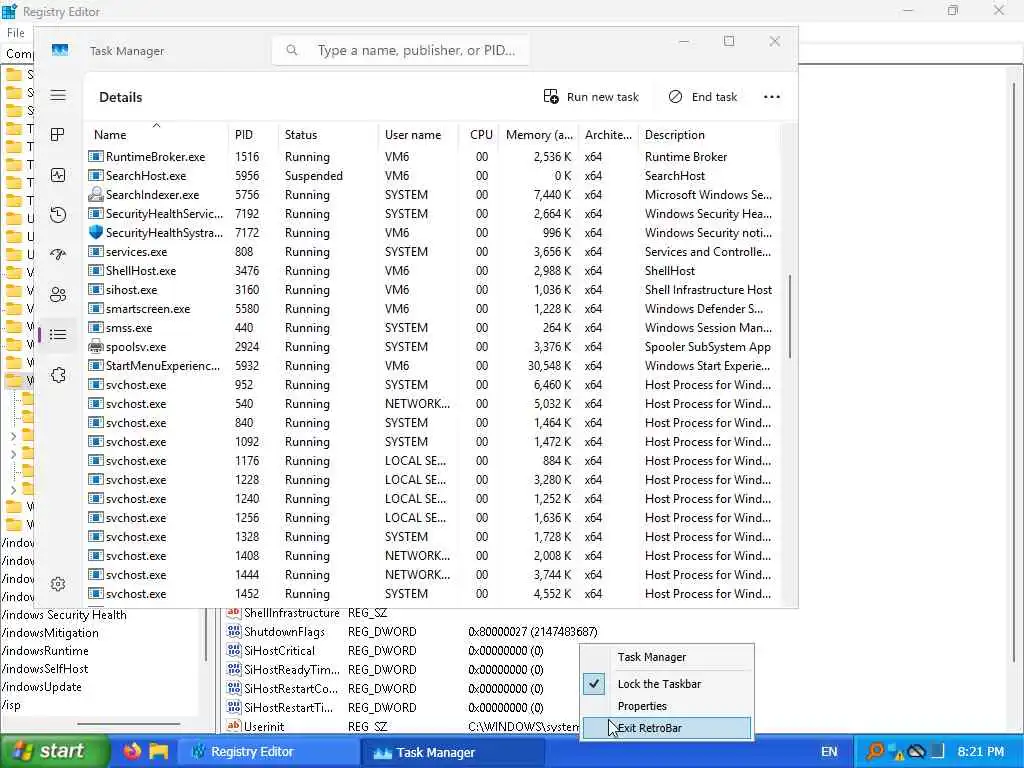Select svchost.exe with PID 952
The height and width of the screenshot is (768, 1024).
(432, 385)
